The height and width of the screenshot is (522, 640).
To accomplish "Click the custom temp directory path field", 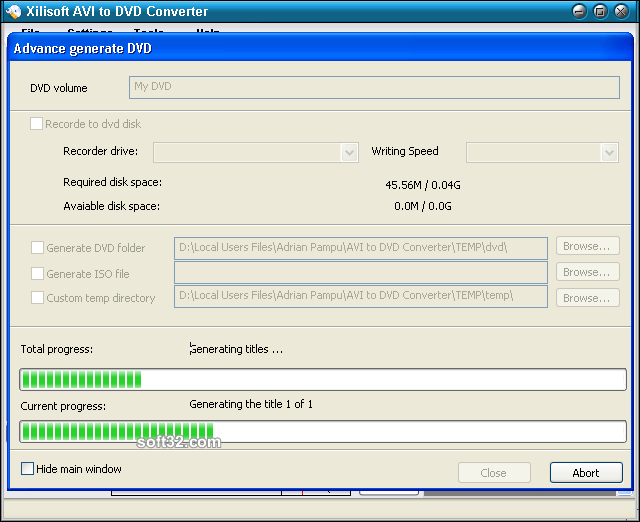I will pyautogui.click(x=361, y=297).
